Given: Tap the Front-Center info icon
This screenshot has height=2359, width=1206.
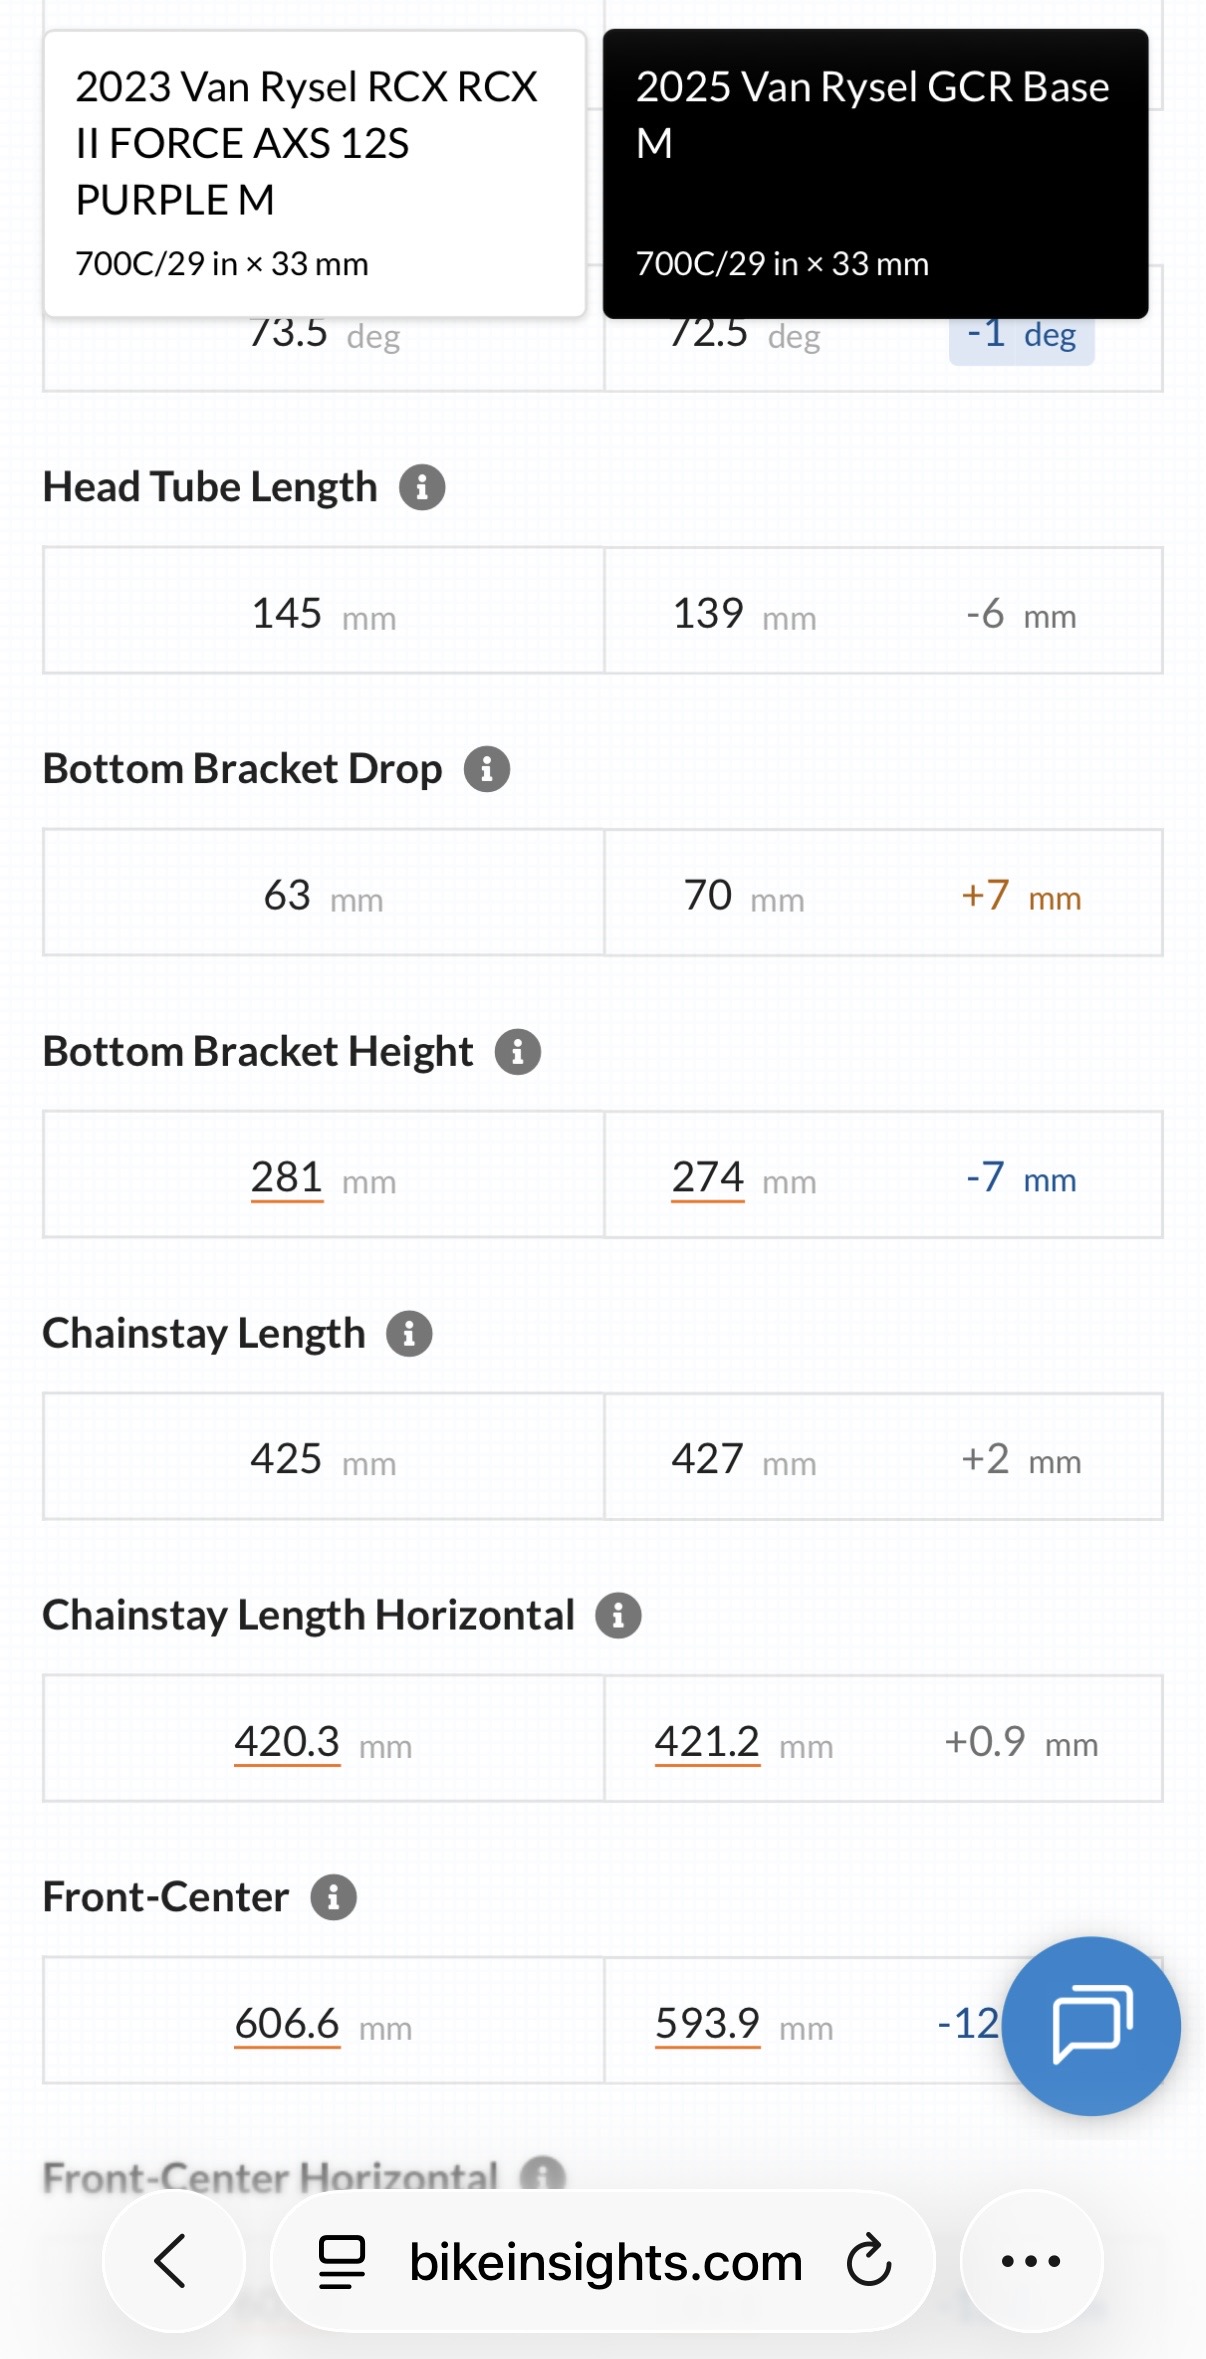Looking at the screenshot, I should (333, 1898).
